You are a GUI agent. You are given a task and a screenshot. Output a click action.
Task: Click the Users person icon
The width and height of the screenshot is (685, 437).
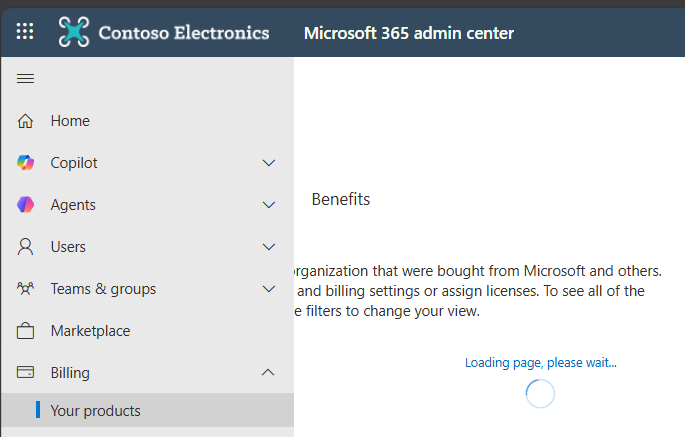pyautogui.click(x=26, y=247)
